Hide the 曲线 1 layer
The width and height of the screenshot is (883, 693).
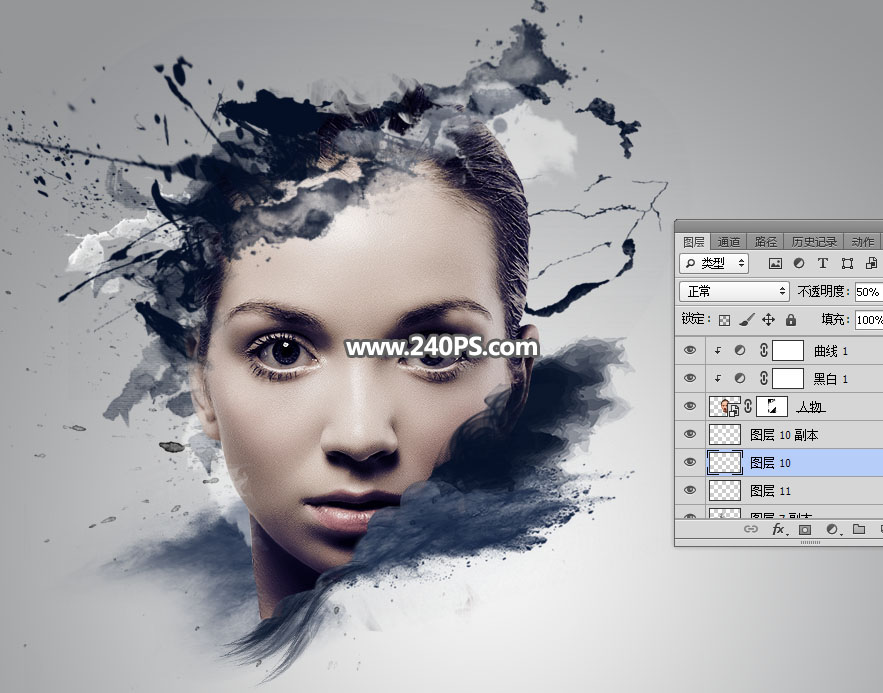point(689,350)
